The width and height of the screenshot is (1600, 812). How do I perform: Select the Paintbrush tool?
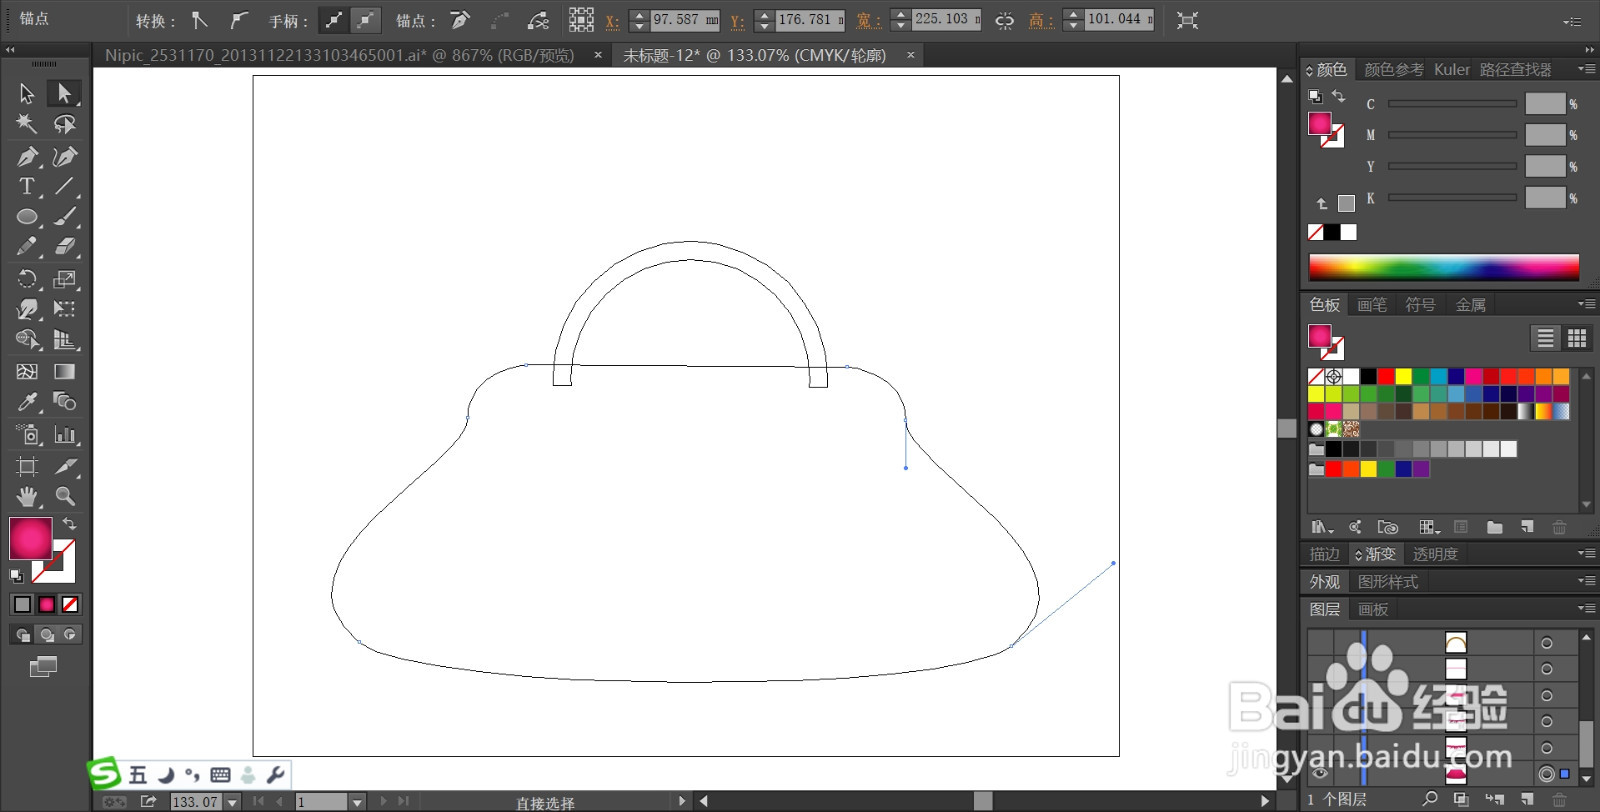pyautogui.click(x=64, y=217)
